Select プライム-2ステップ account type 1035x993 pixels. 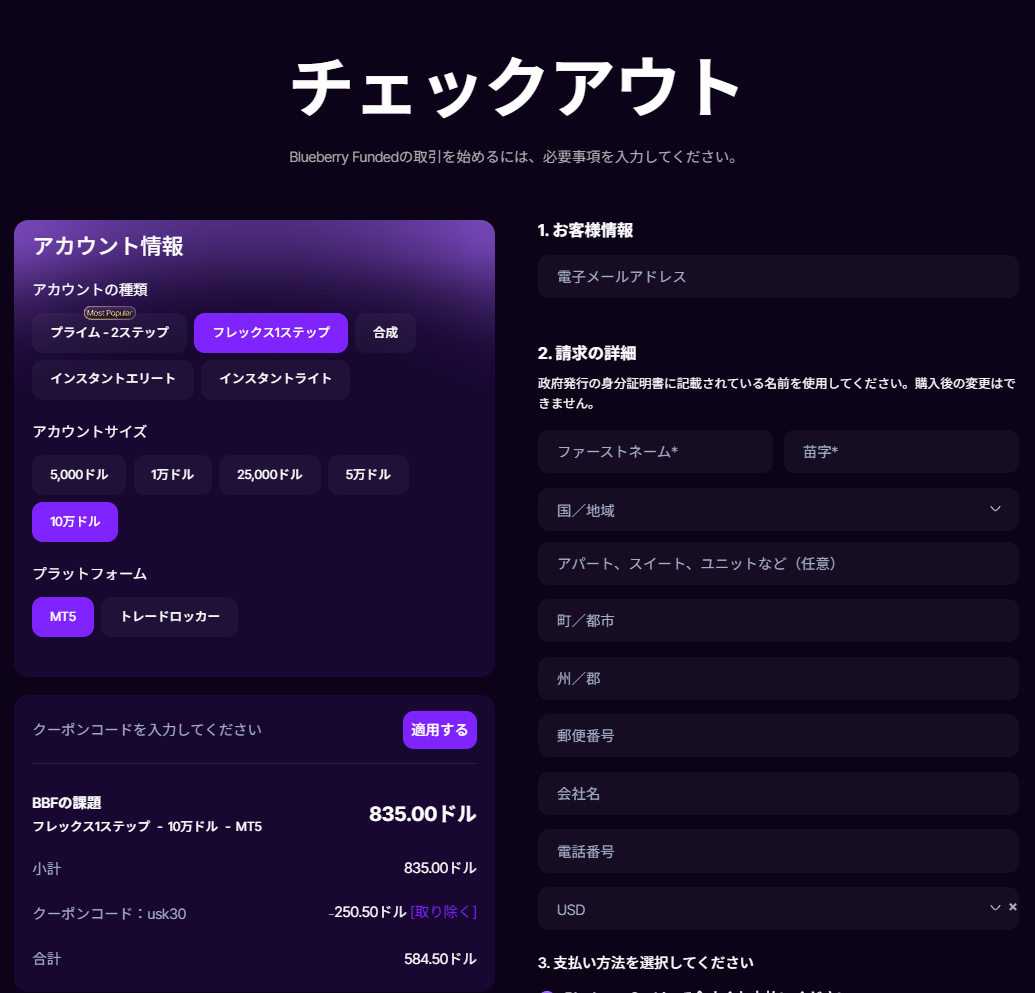(x=110, y=333)
